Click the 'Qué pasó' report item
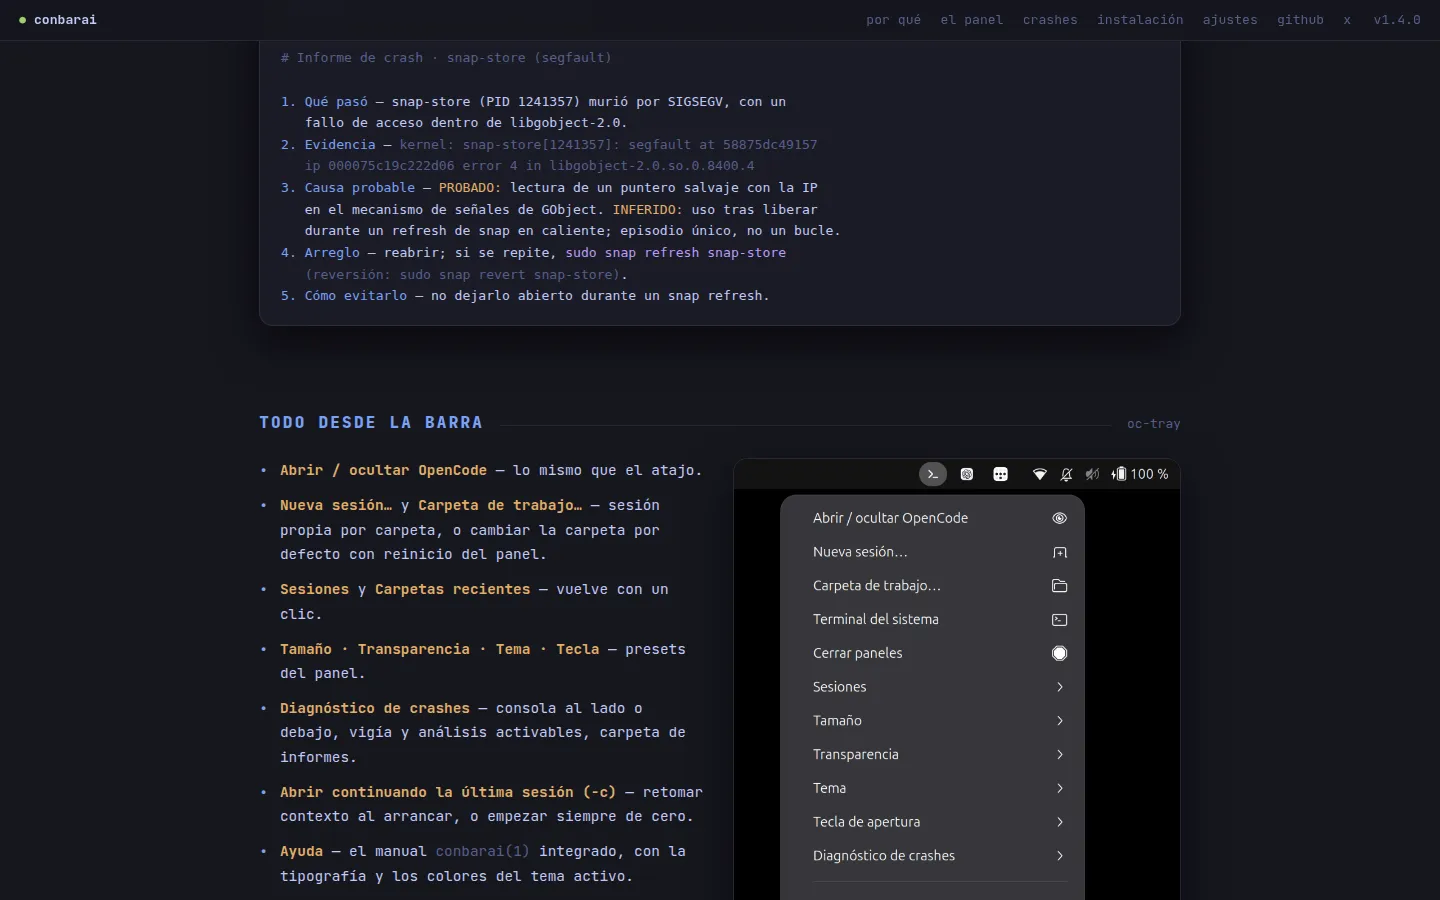 (336, 102)
